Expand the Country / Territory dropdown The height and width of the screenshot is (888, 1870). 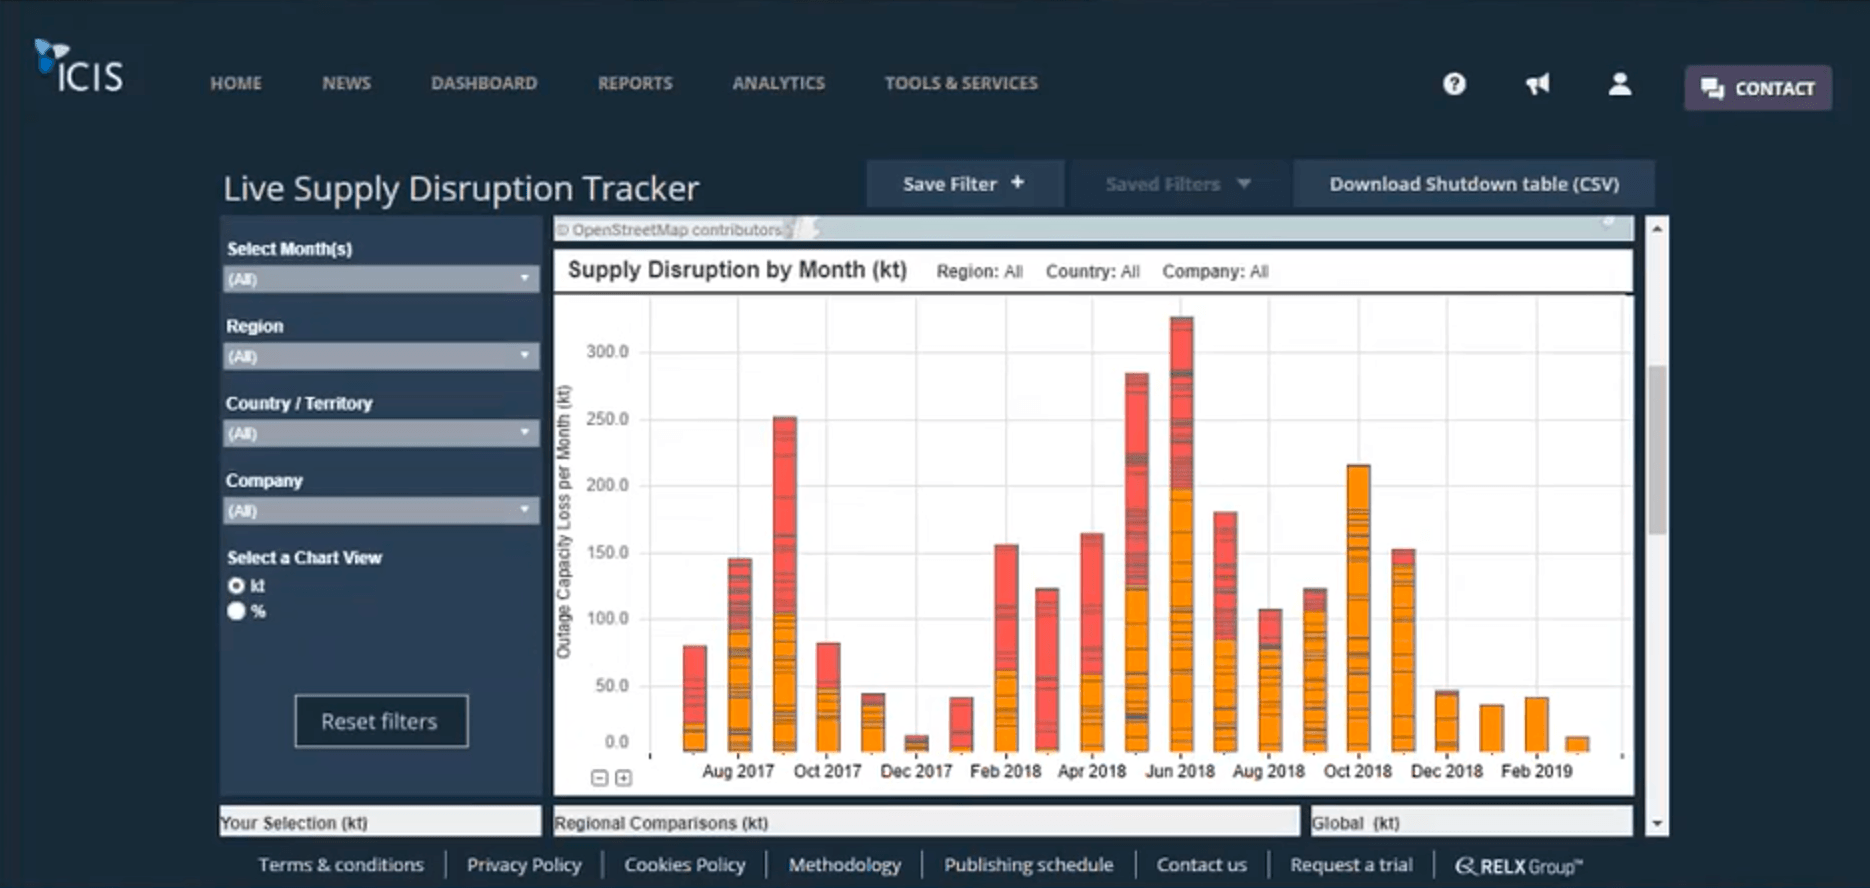click(380, 433)
